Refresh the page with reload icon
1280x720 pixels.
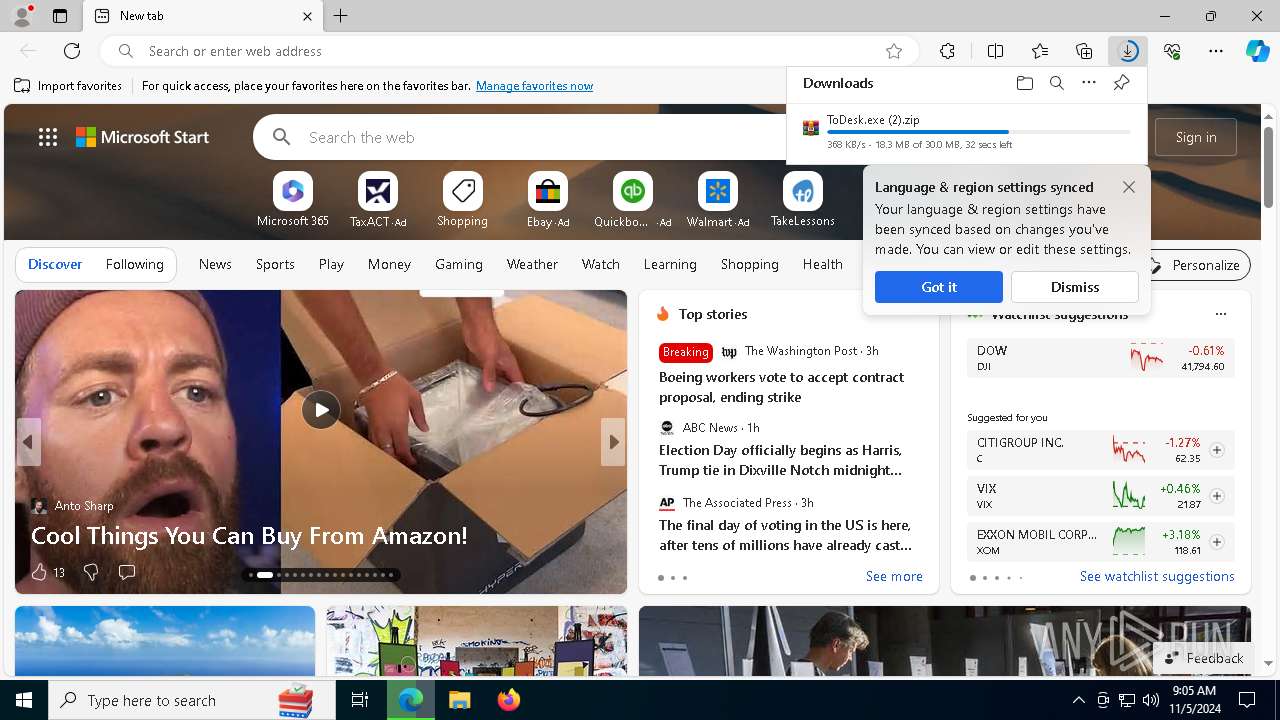pos(72,51)
